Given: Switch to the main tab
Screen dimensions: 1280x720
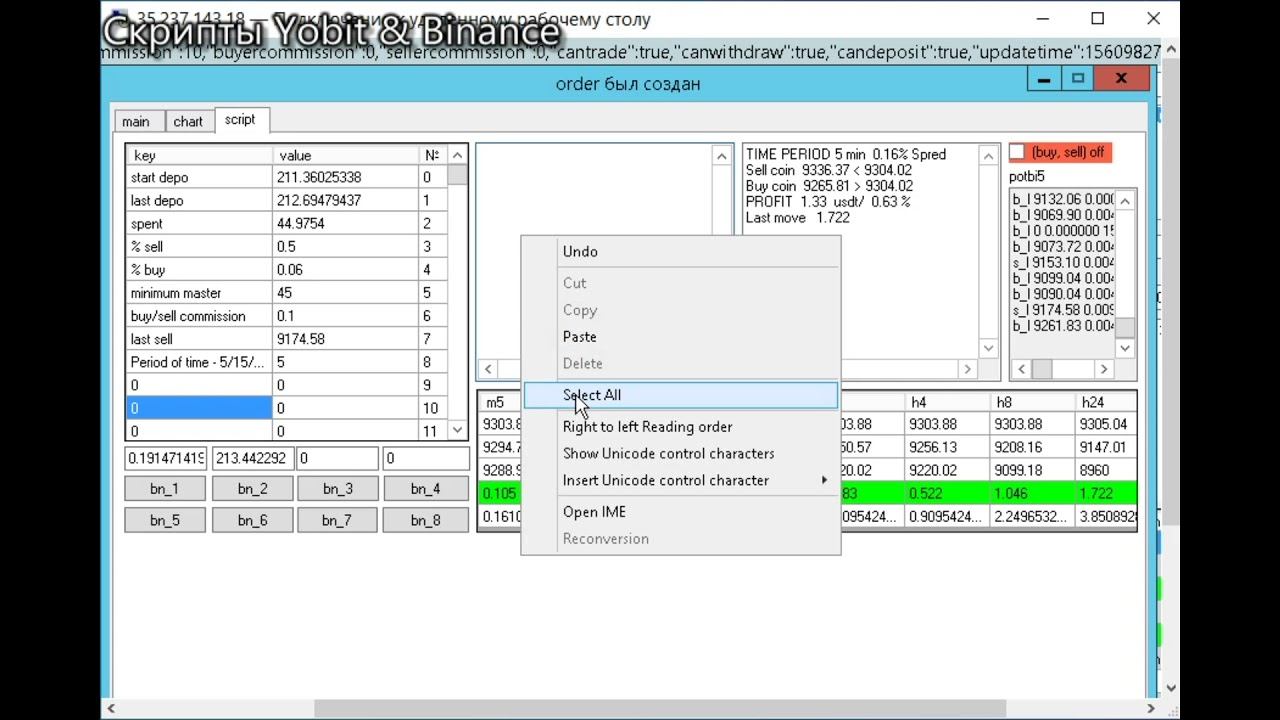Looking at the screenshot, I should 136,122.
